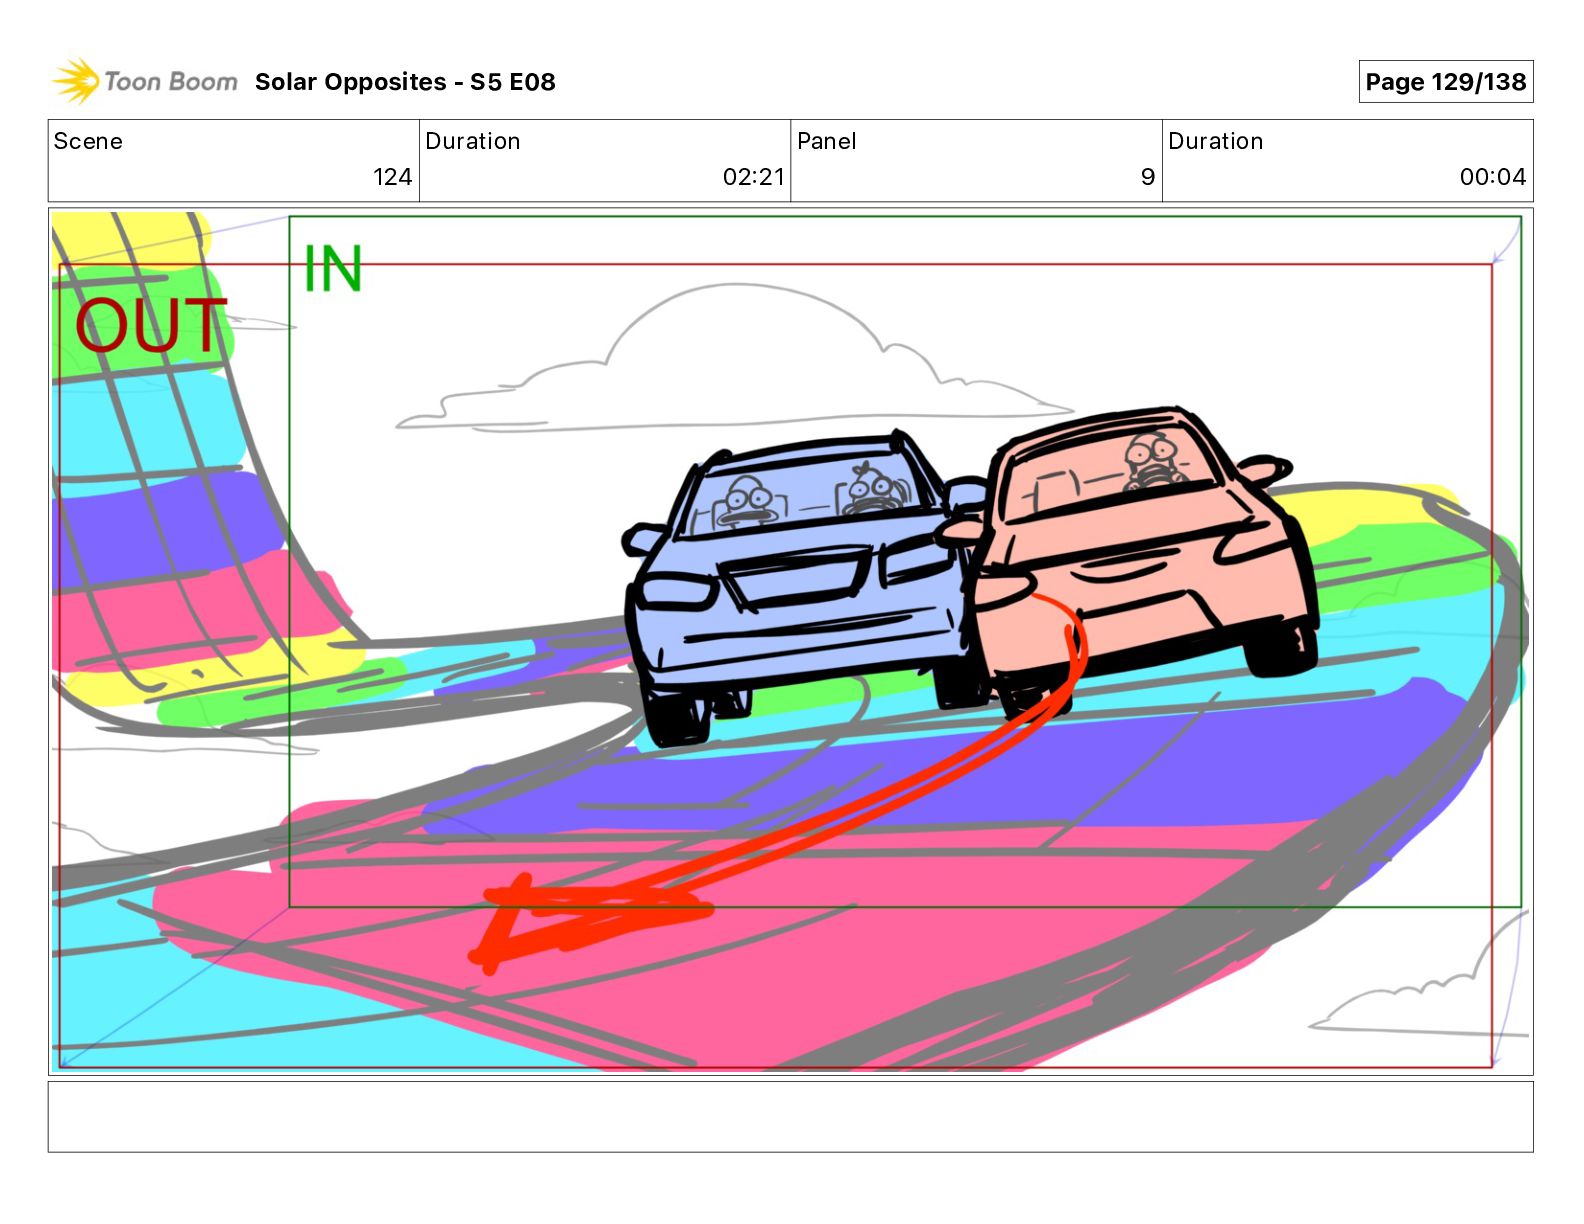Image resolution: width=1584 pixels, height=1224 pixels.
Task: Click the empty notes box below the panel
Action: tap(790, 1116)
